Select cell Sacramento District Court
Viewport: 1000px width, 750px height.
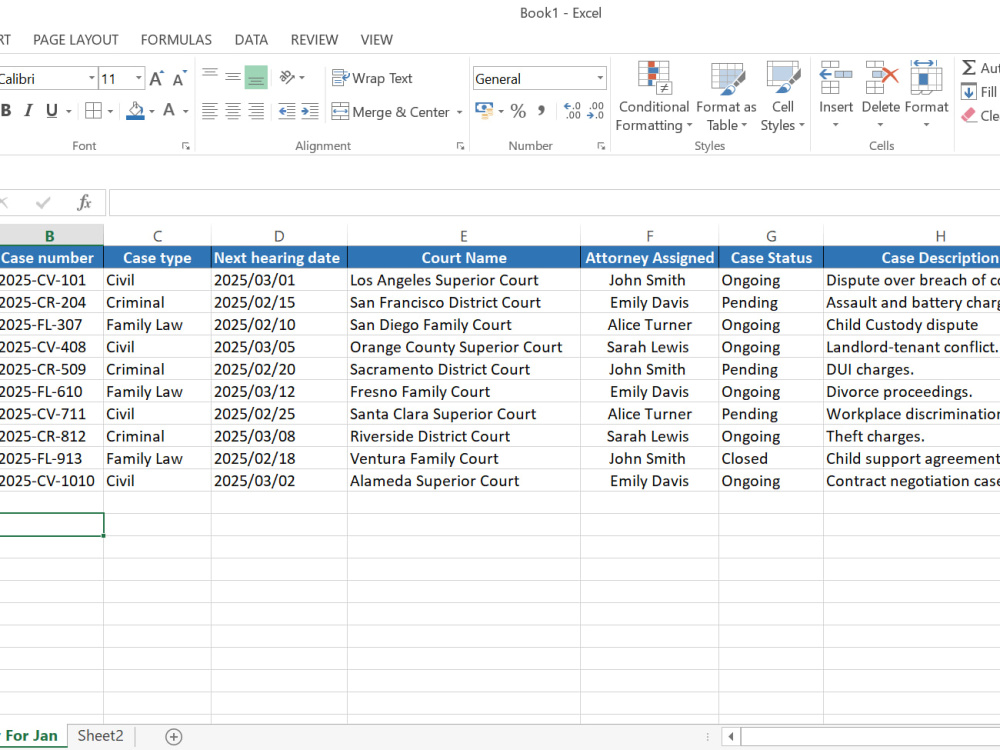[464, 369]
